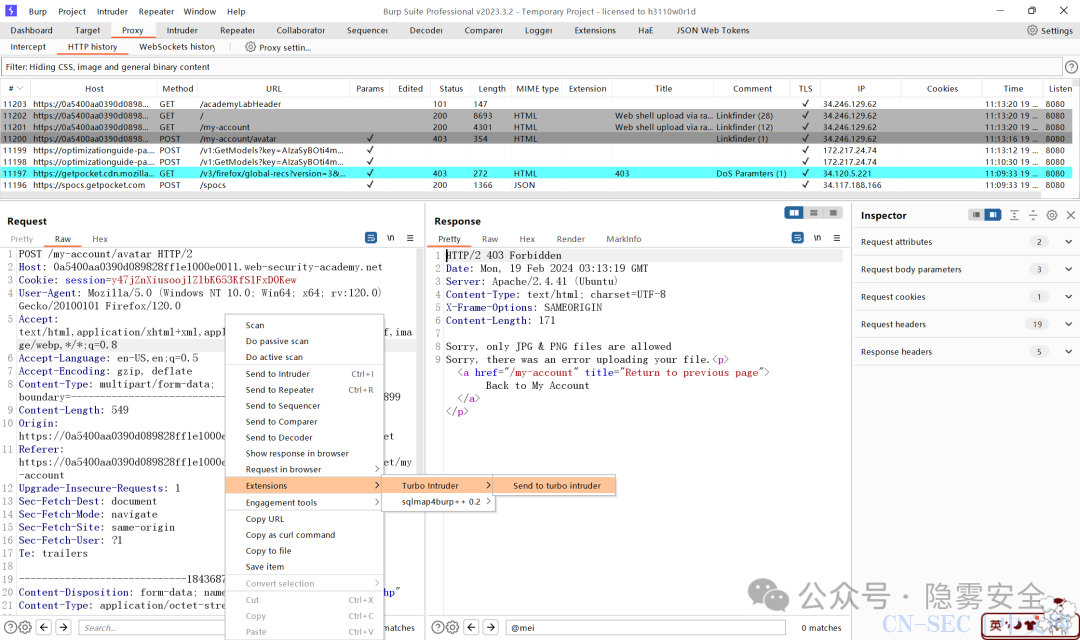The width and height of the screenshot is (1080, 640).
Task: Open the Intruder main tab
Action: tap(182, 30)
